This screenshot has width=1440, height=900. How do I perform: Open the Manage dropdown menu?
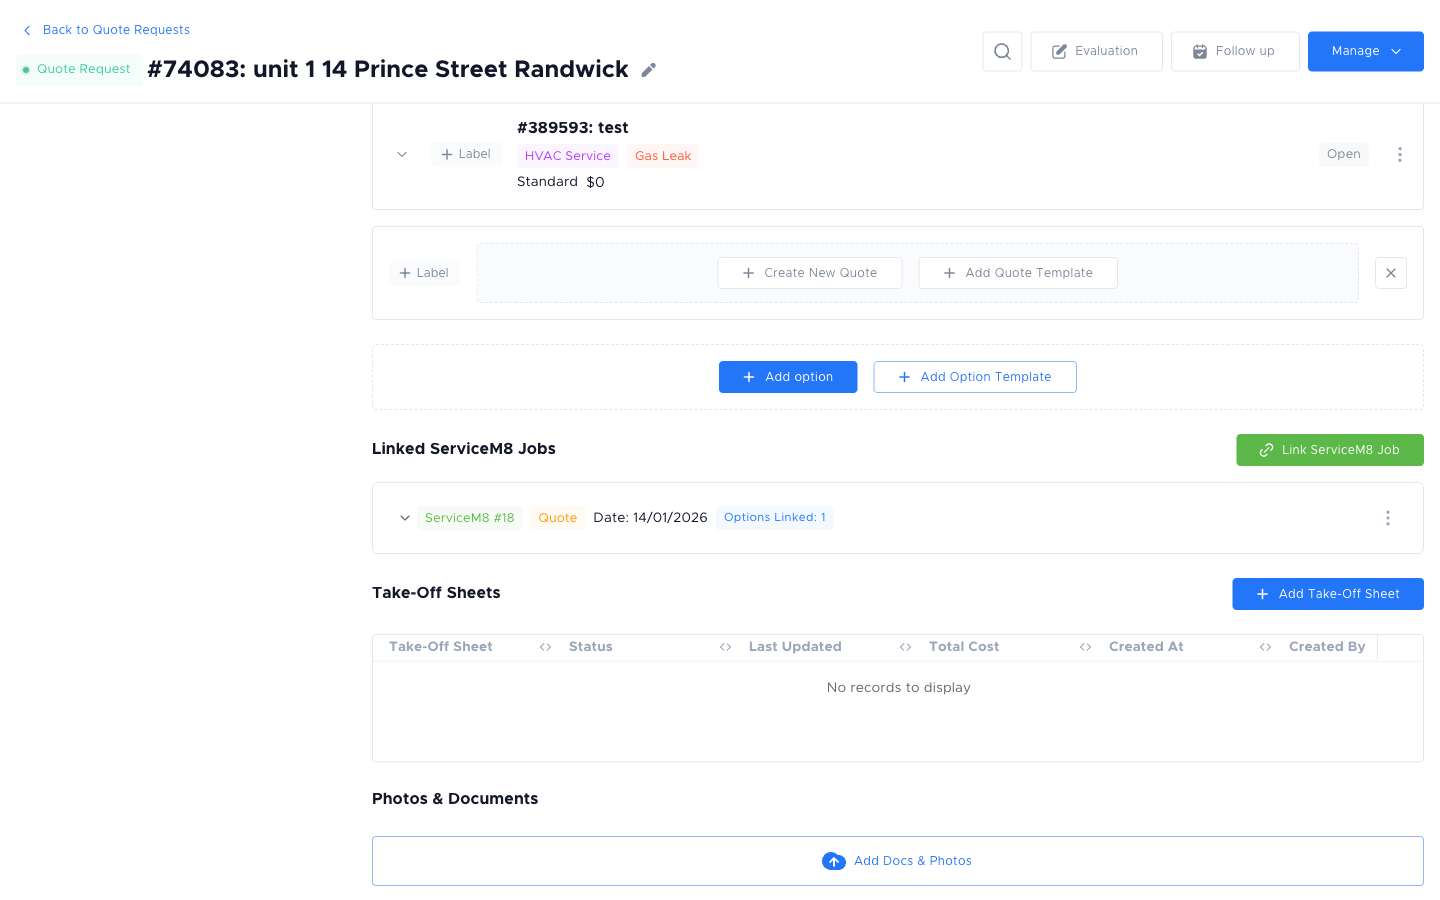click(1366, 51)
